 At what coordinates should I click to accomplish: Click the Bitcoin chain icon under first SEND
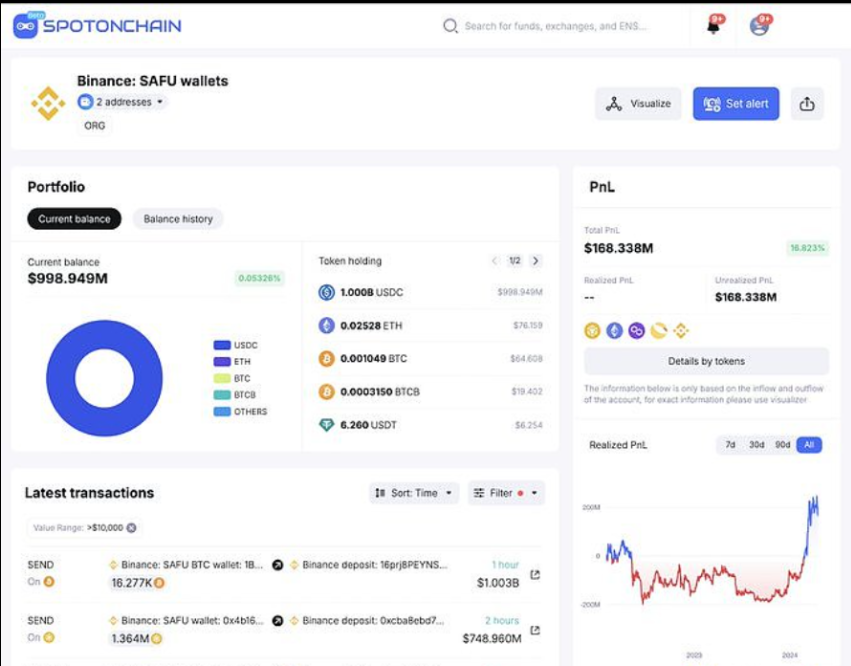pos(49,582)
